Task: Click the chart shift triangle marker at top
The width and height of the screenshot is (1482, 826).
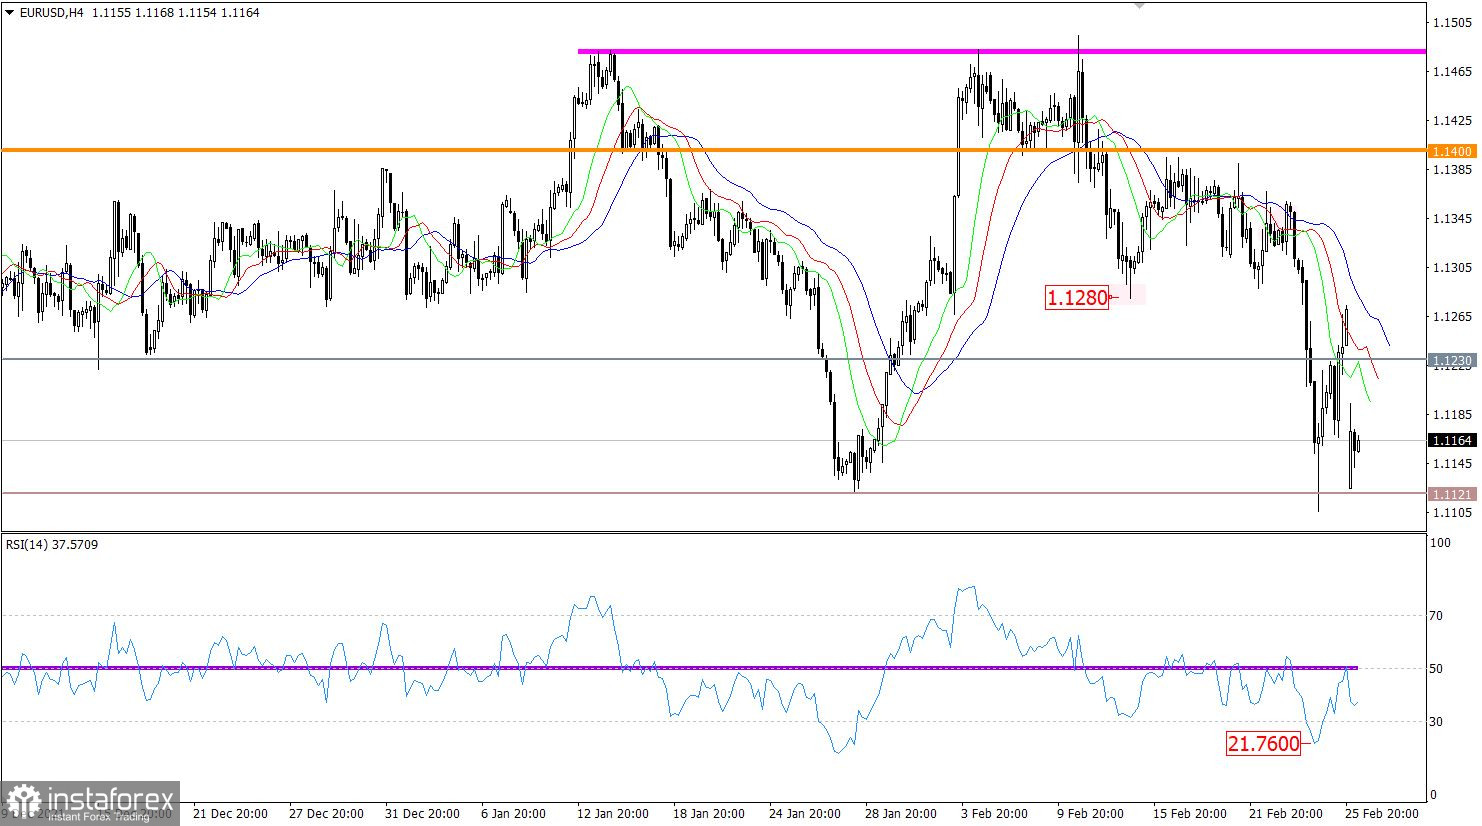Action: [1139, 6]
